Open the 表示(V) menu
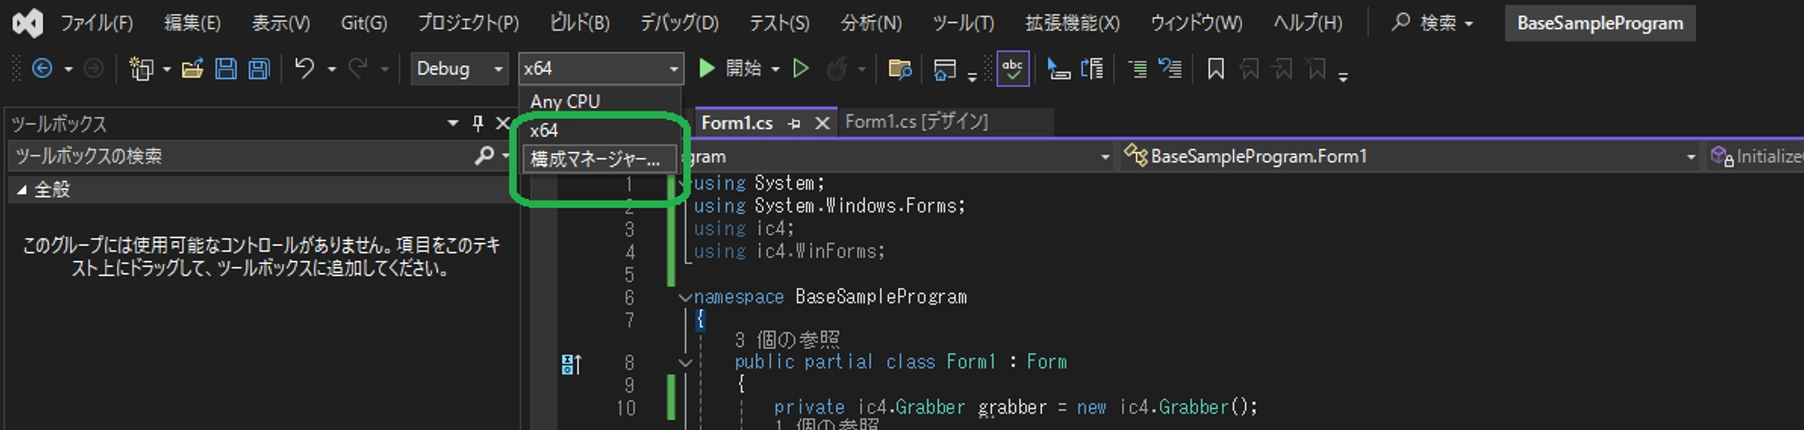1804x430 pixels. 280,22
